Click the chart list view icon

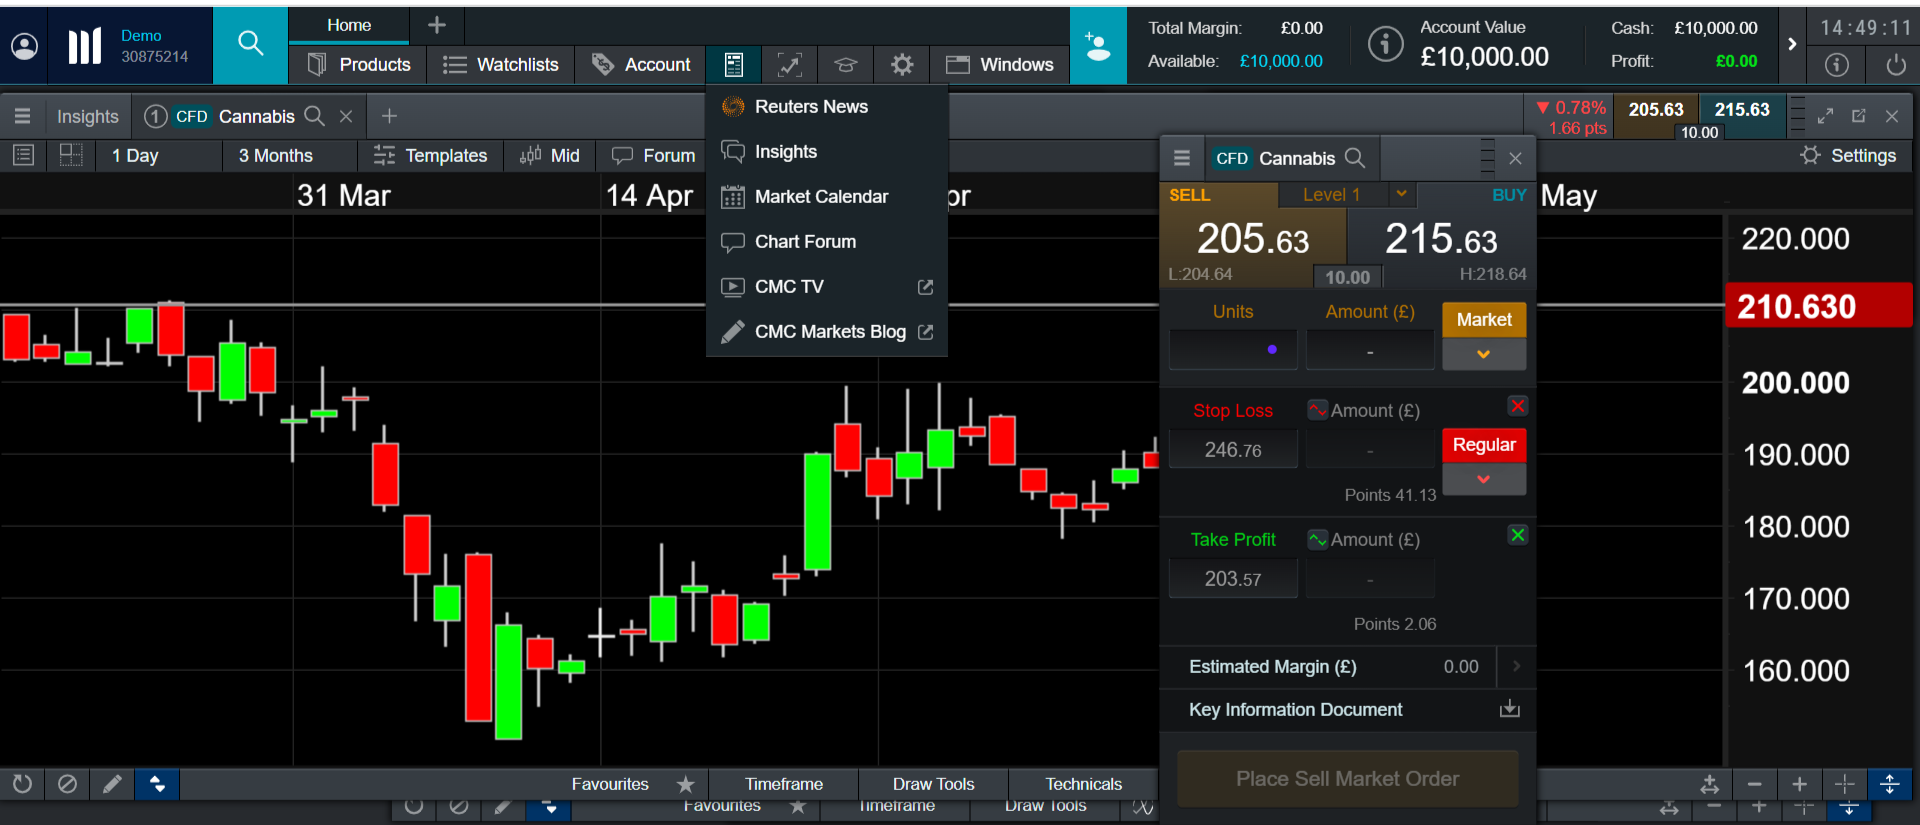click(x=24, y=155)
